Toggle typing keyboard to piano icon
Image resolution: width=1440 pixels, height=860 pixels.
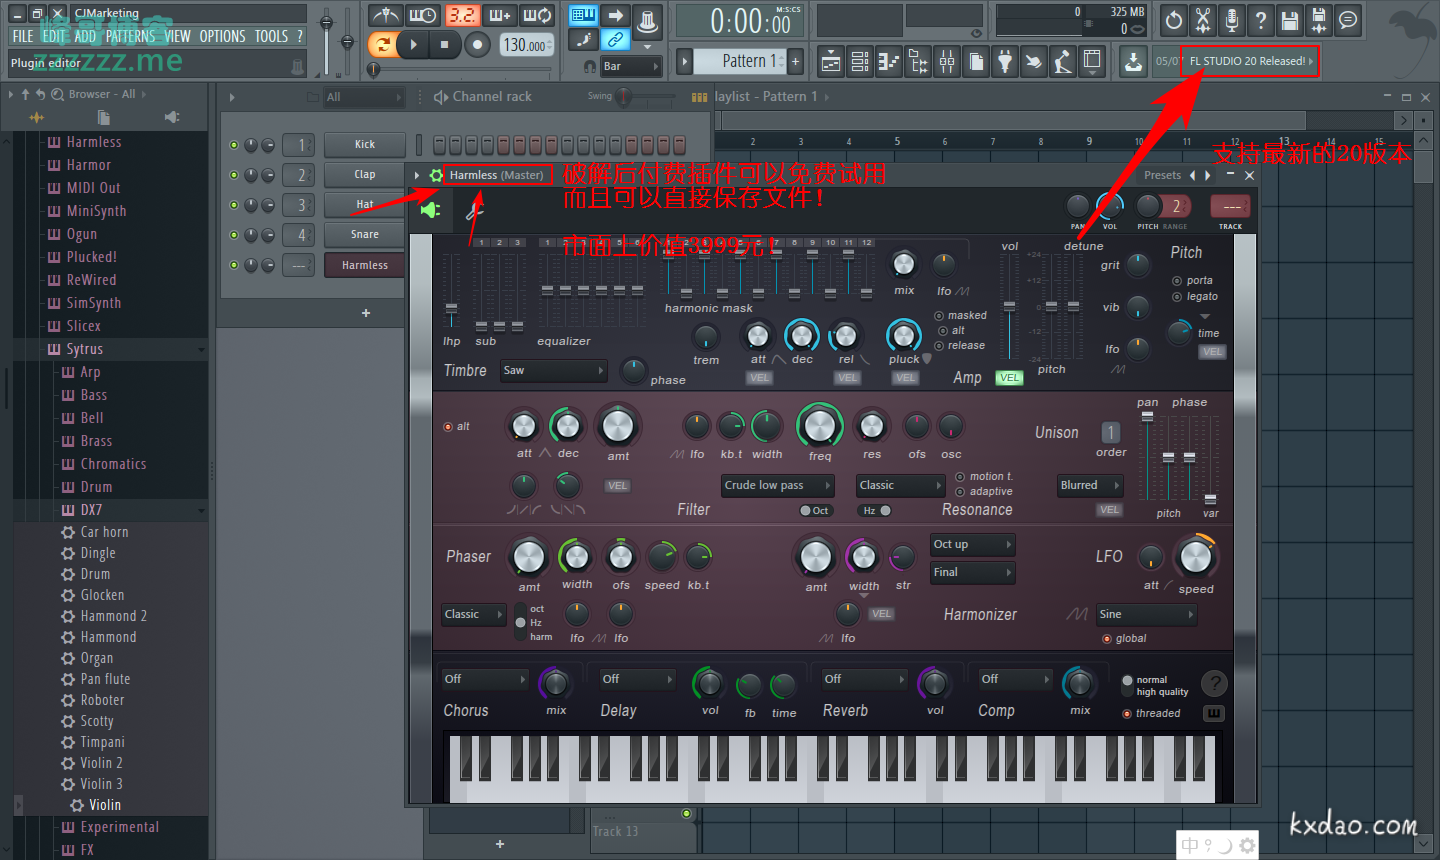pyautogui.click(x=583, y=15)
